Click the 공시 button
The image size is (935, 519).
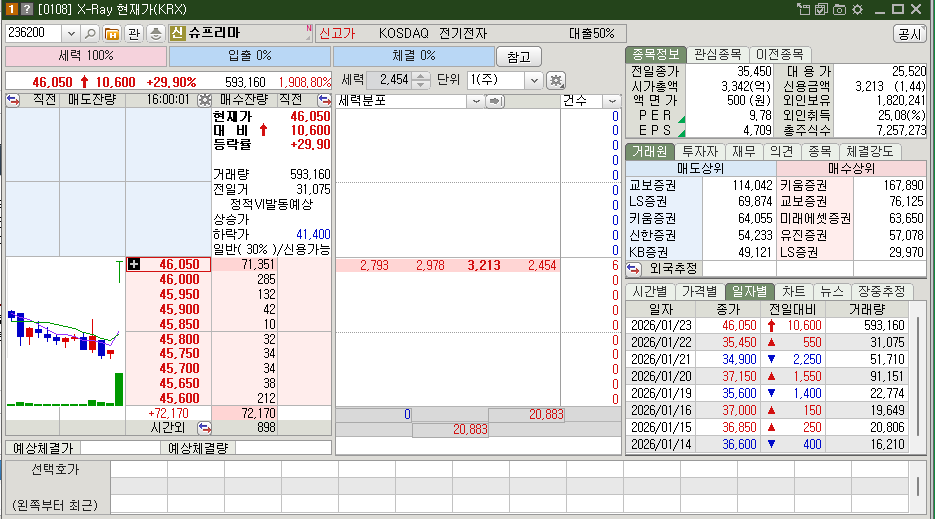pos(909,34)
